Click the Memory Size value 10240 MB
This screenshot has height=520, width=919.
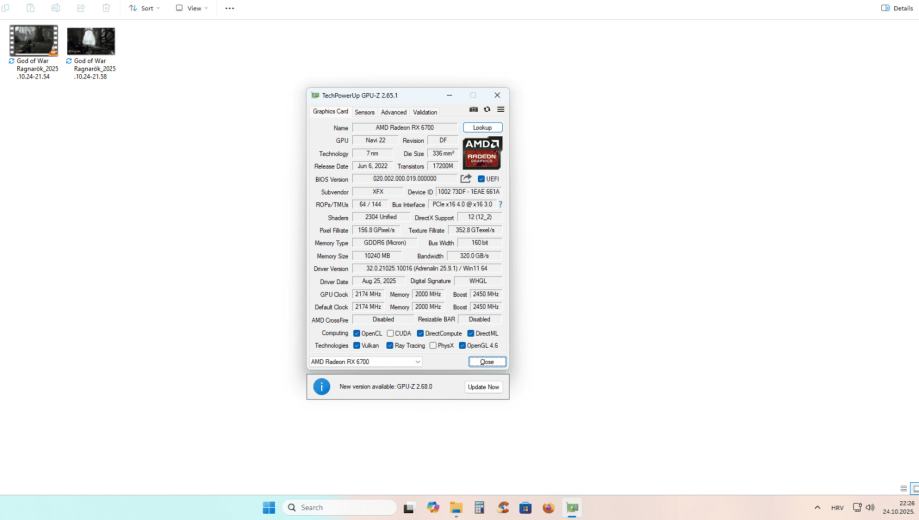click(377, 256)
